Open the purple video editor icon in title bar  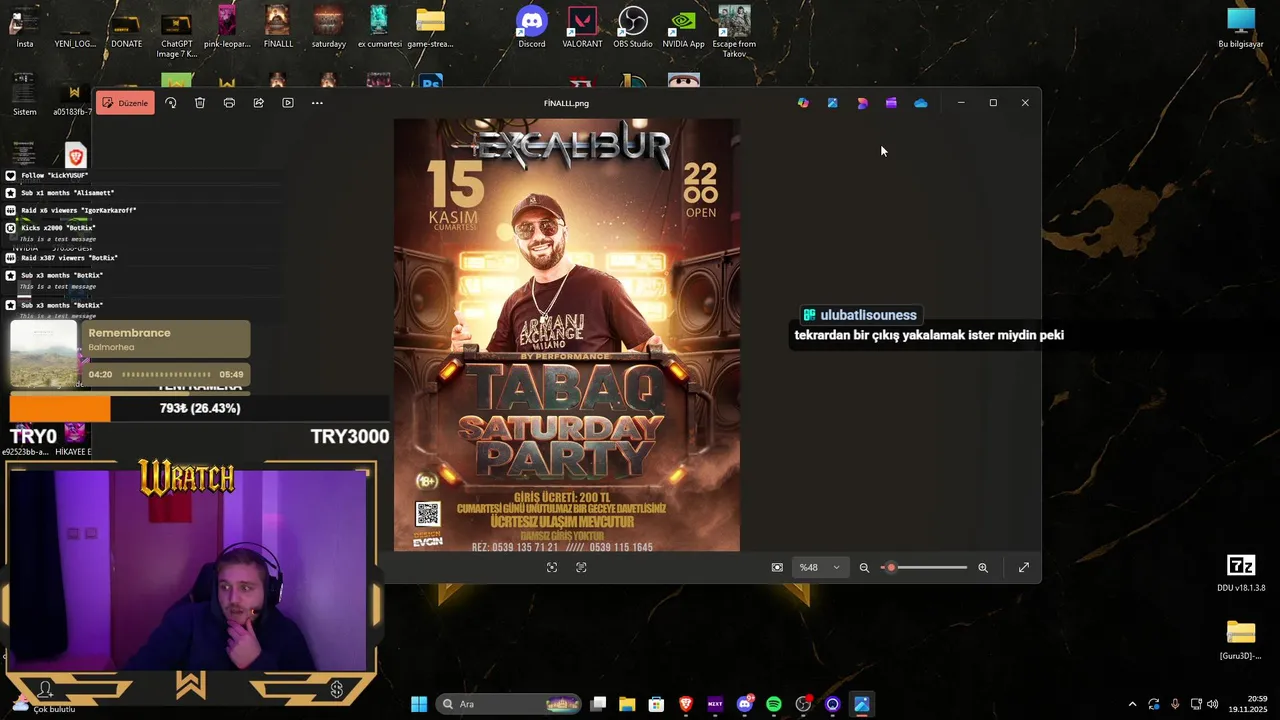891,103
